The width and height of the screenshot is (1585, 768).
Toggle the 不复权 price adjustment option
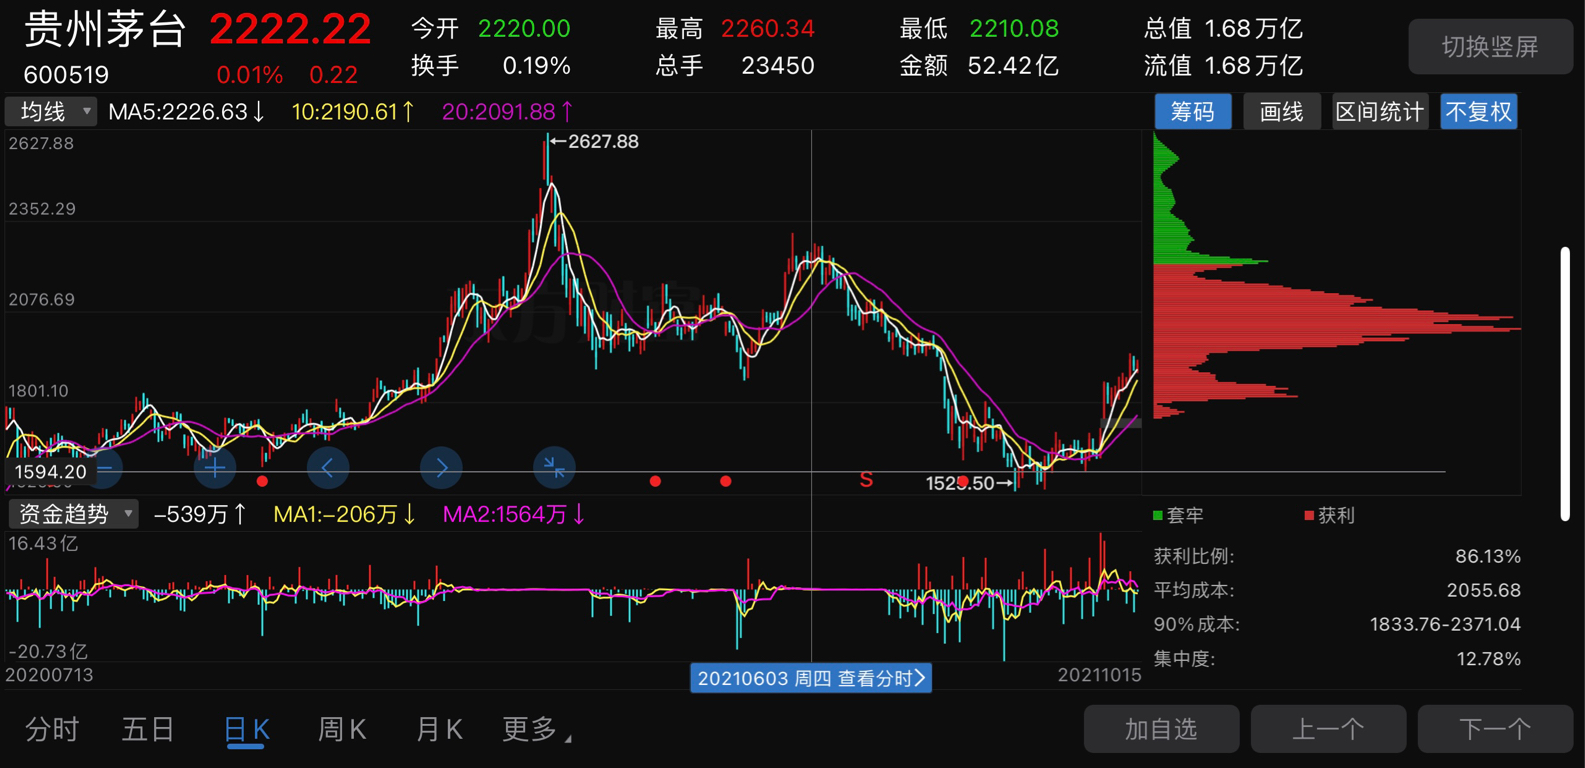[1479, 112]
